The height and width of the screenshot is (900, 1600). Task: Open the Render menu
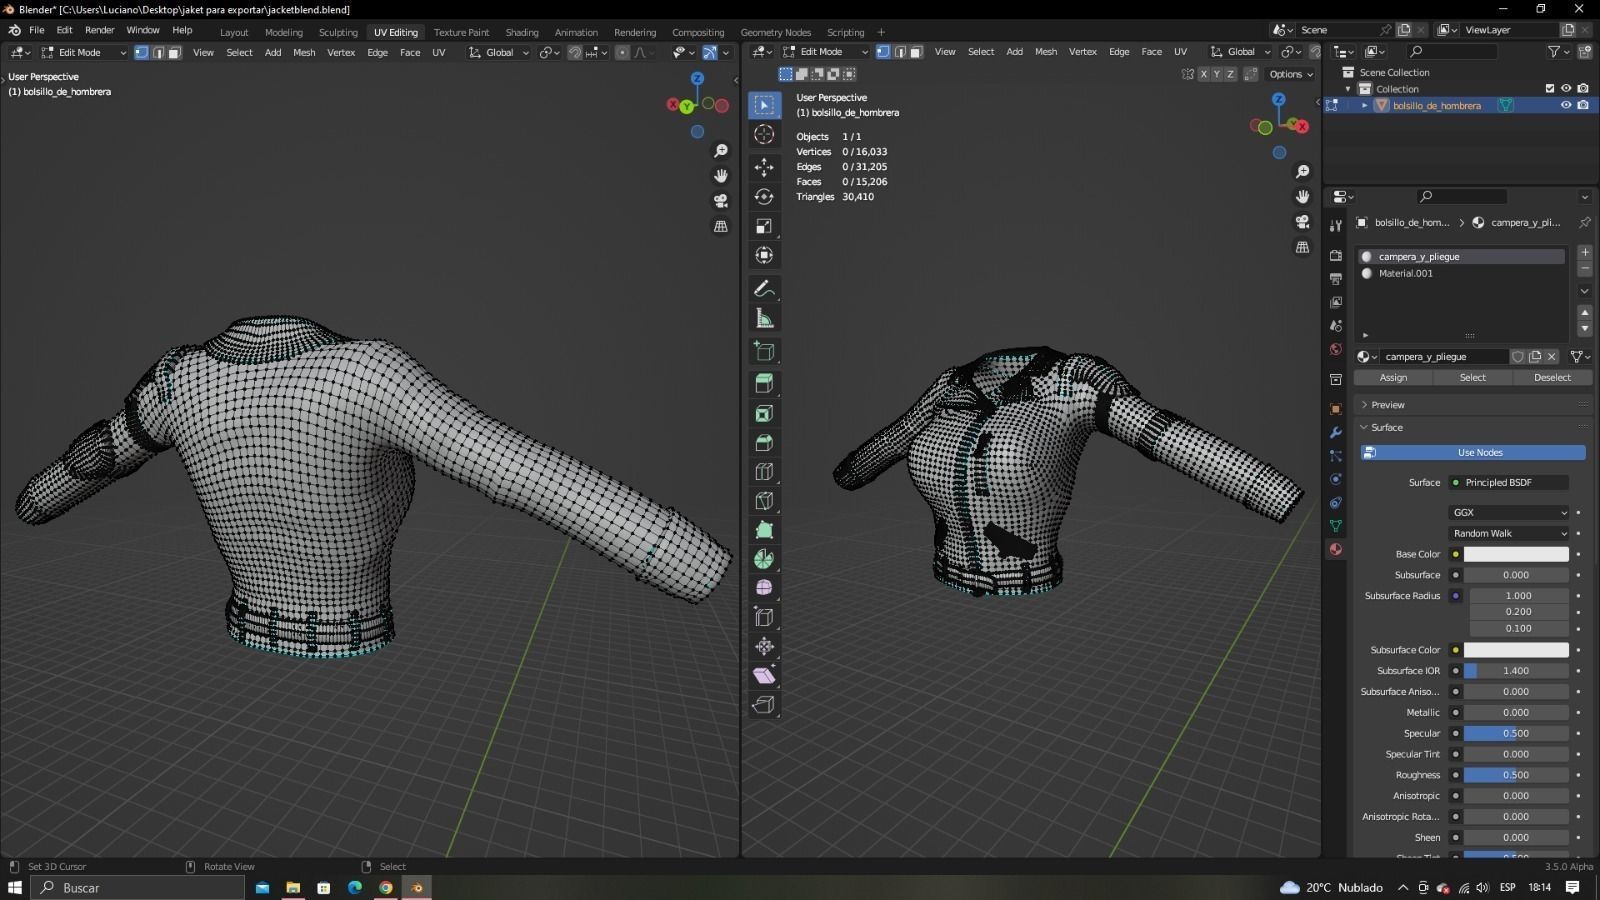[99, 30]
